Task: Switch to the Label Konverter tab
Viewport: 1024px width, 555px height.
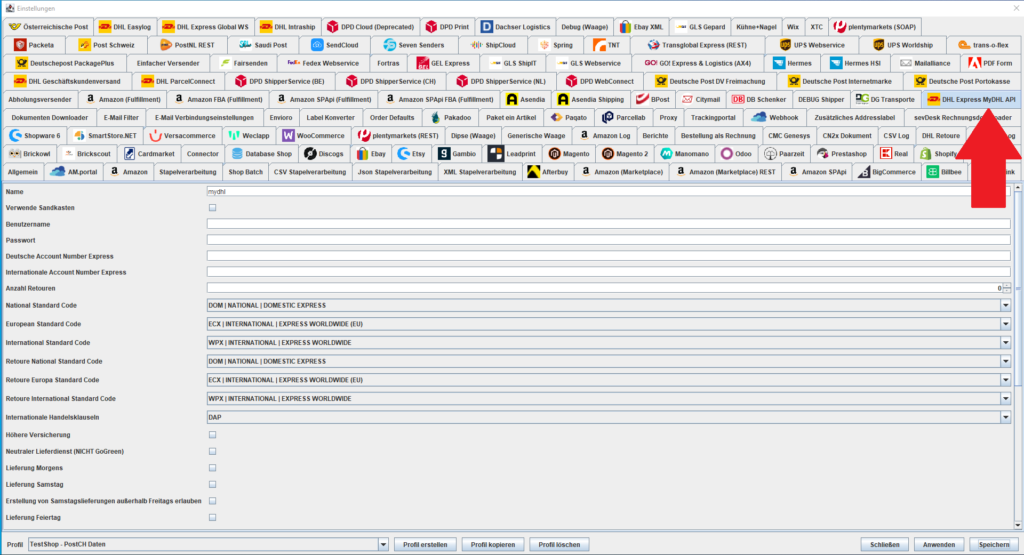Action: [x=330, y=118]
